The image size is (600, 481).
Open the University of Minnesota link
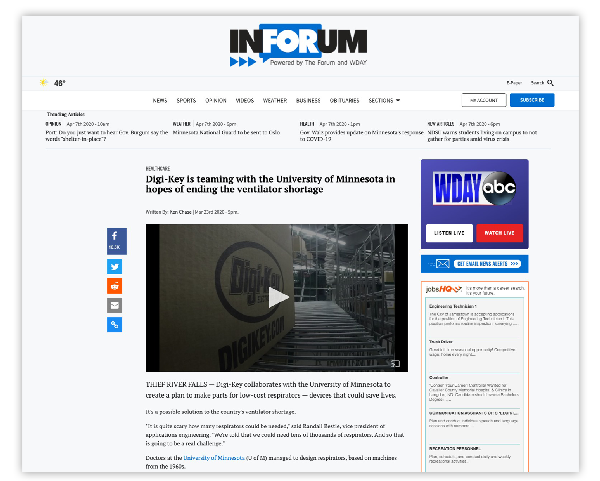[x=214, y=458]
